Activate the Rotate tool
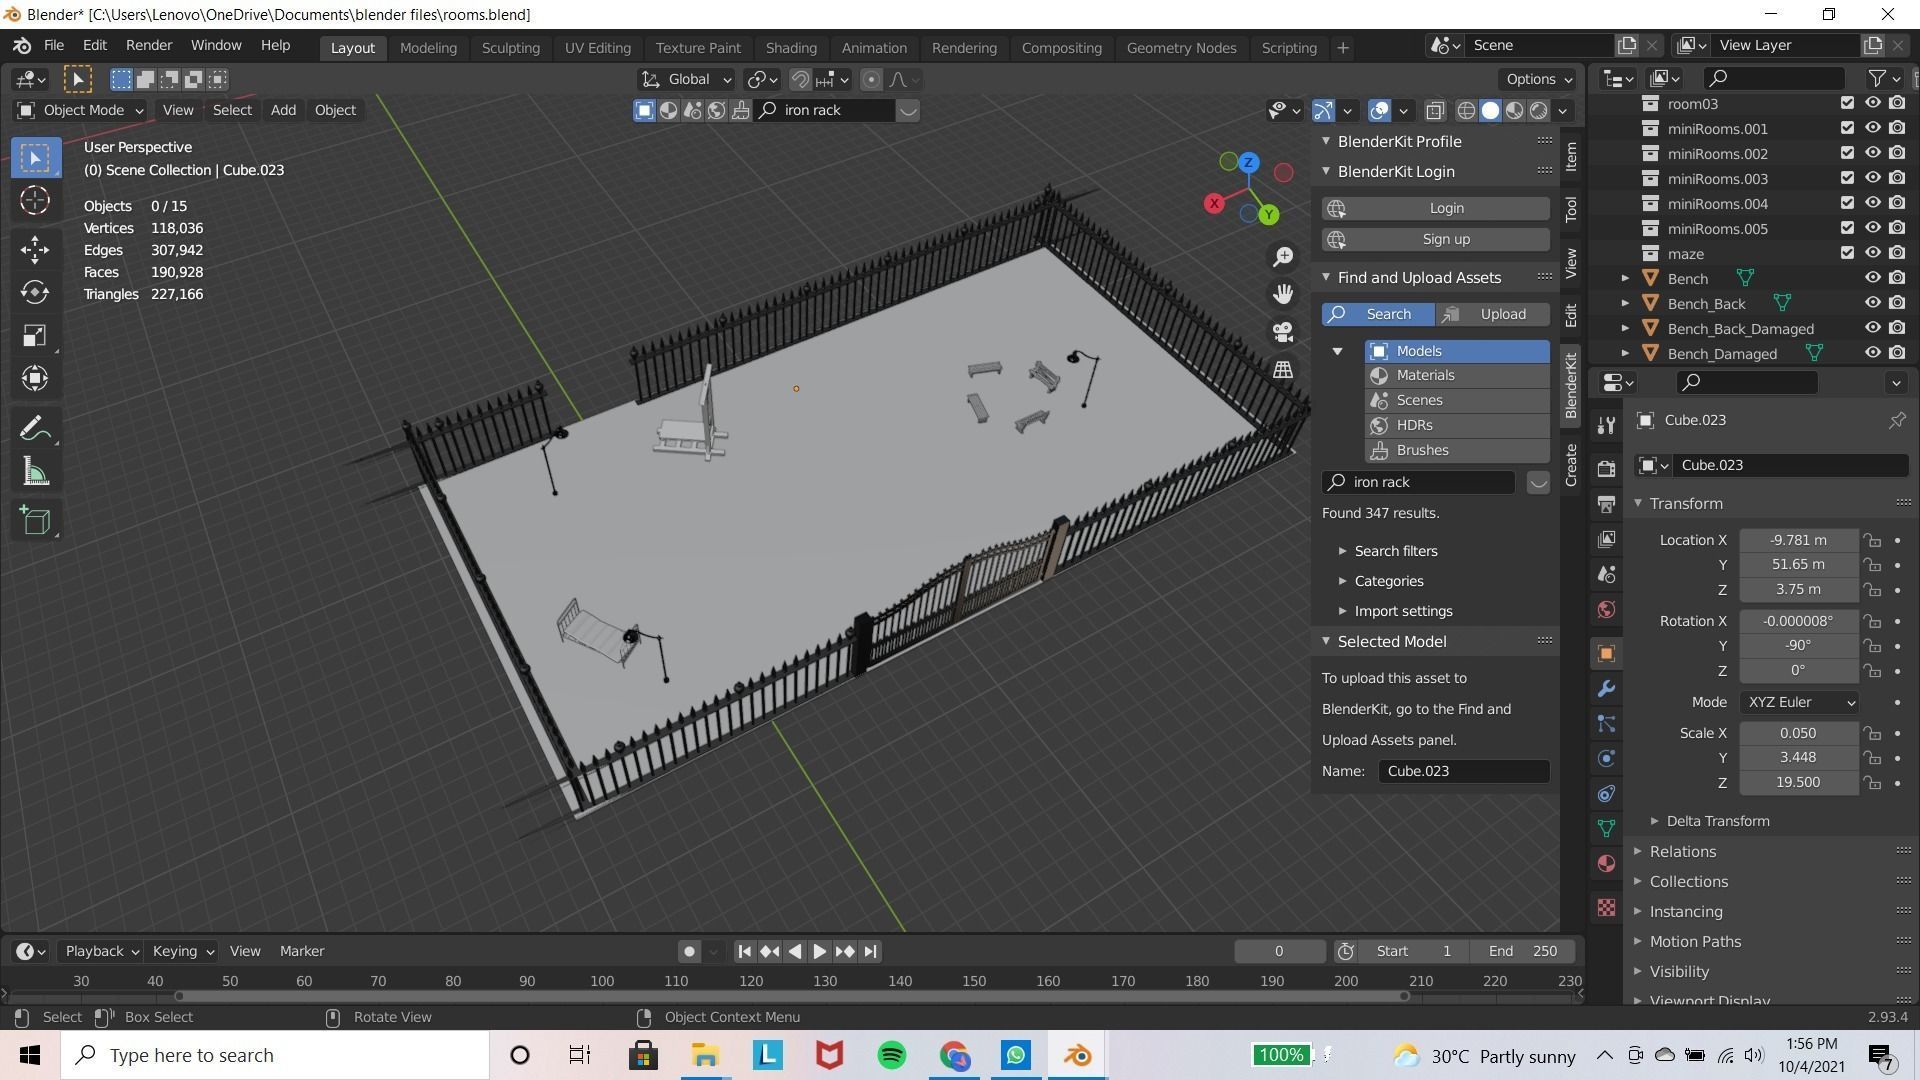 tap(35, 292)
